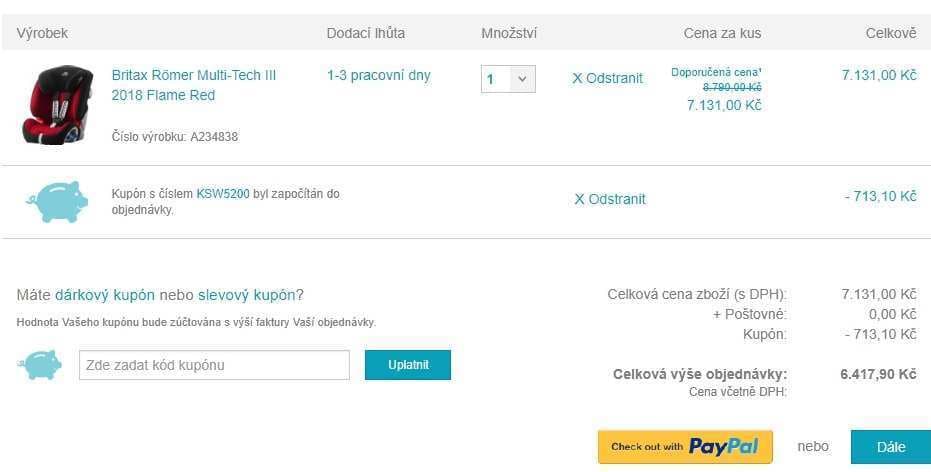Open the slevový kupón link

pos(246,295)
